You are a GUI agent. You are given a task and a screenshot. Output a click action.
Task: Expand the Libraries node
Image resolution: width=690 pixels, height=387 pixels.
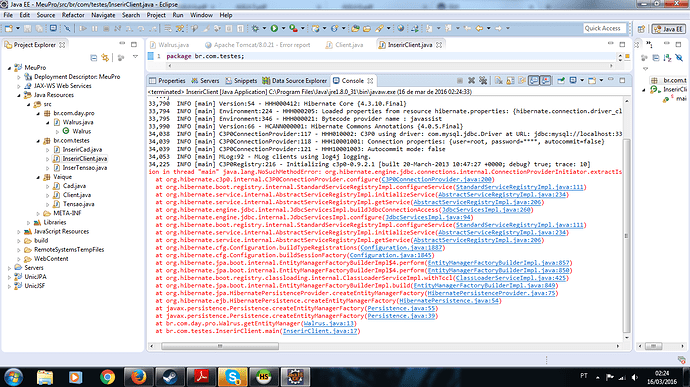point(29,223)
